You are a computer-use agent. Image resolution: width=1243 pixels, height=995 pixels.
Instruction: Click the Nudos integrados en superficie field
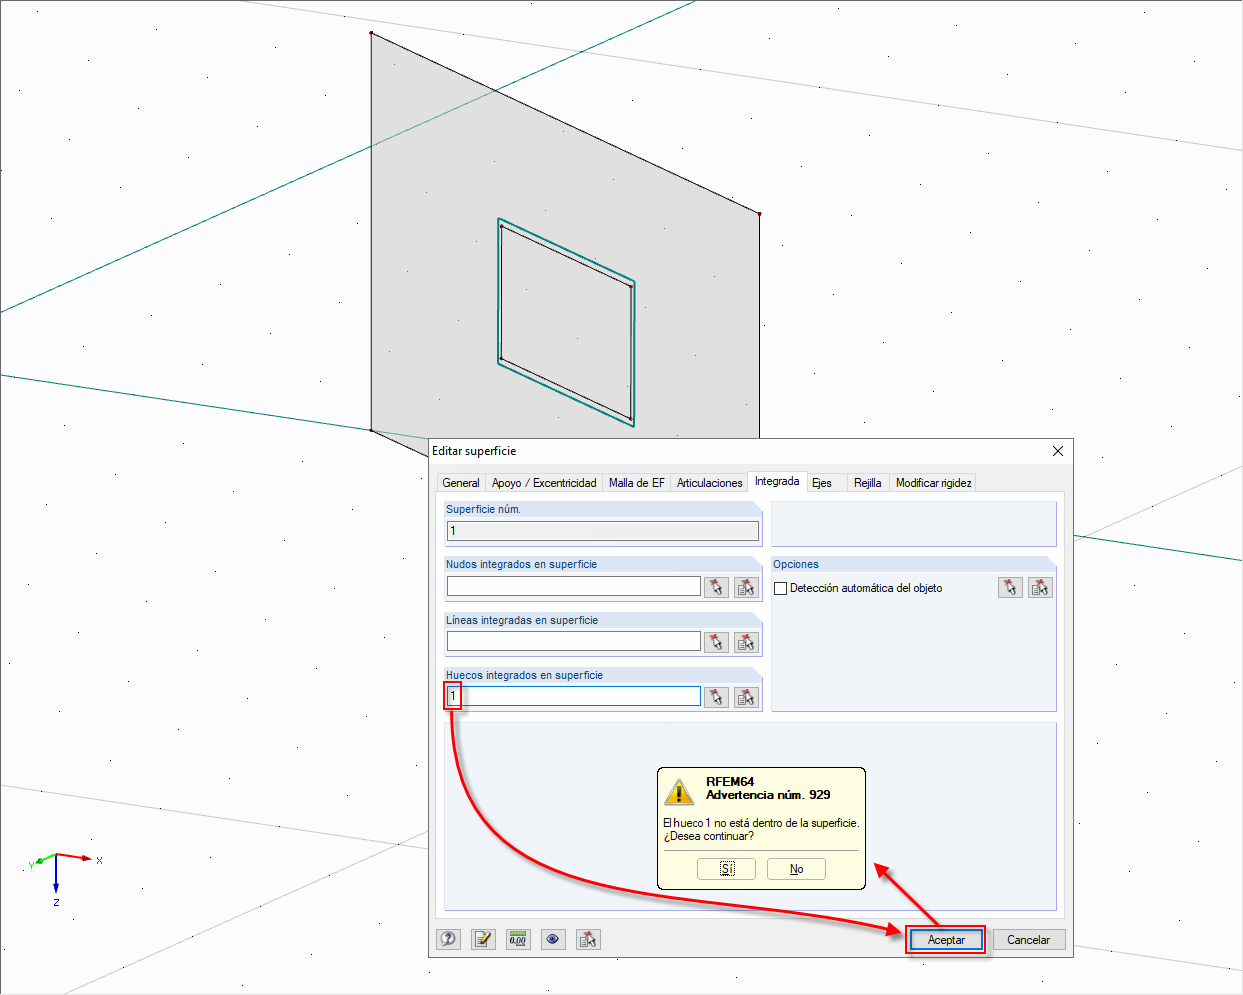coord(574,586)
